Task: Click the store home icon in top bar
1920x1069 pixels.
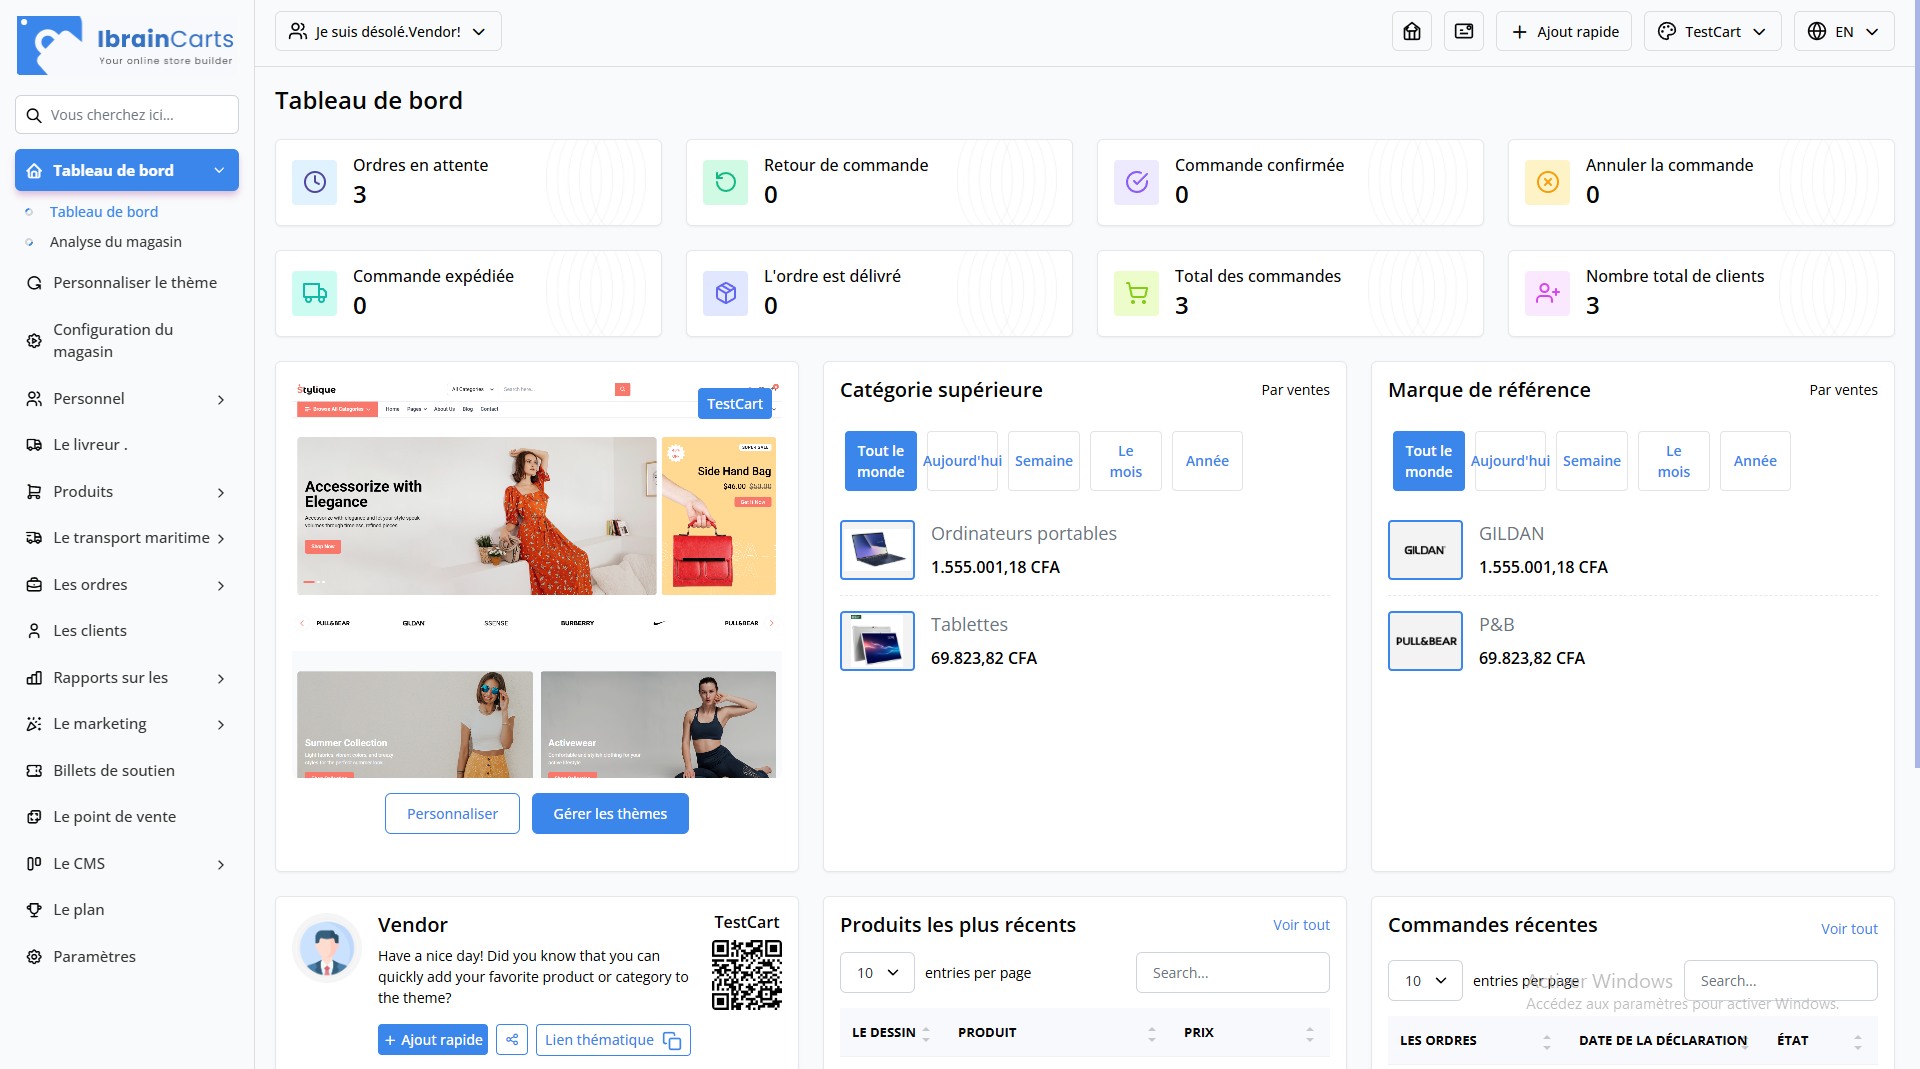Action: click(x=1411, y=32)
